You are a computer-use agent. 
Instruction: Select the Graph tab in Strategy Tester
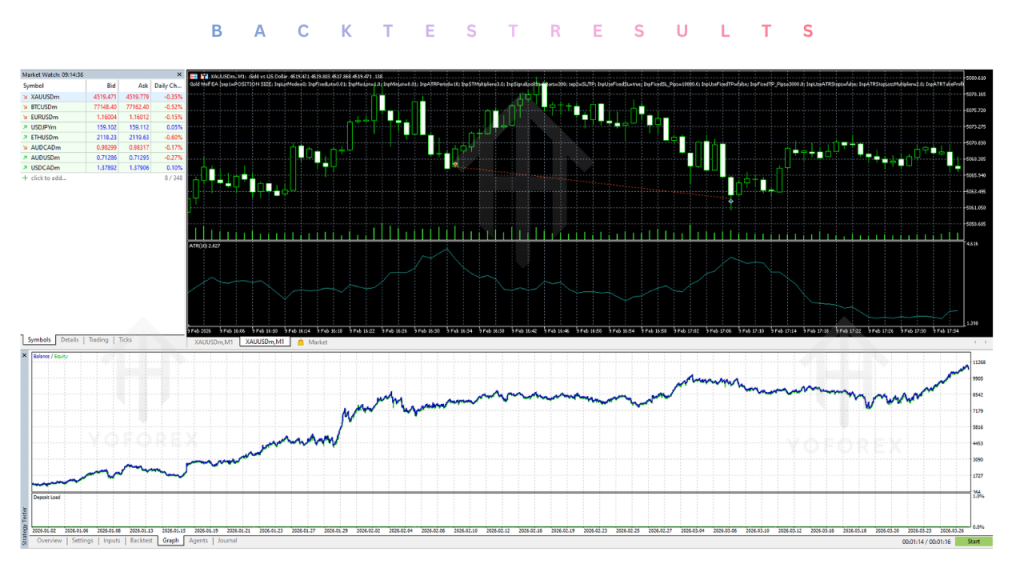[x=170, y=541]
